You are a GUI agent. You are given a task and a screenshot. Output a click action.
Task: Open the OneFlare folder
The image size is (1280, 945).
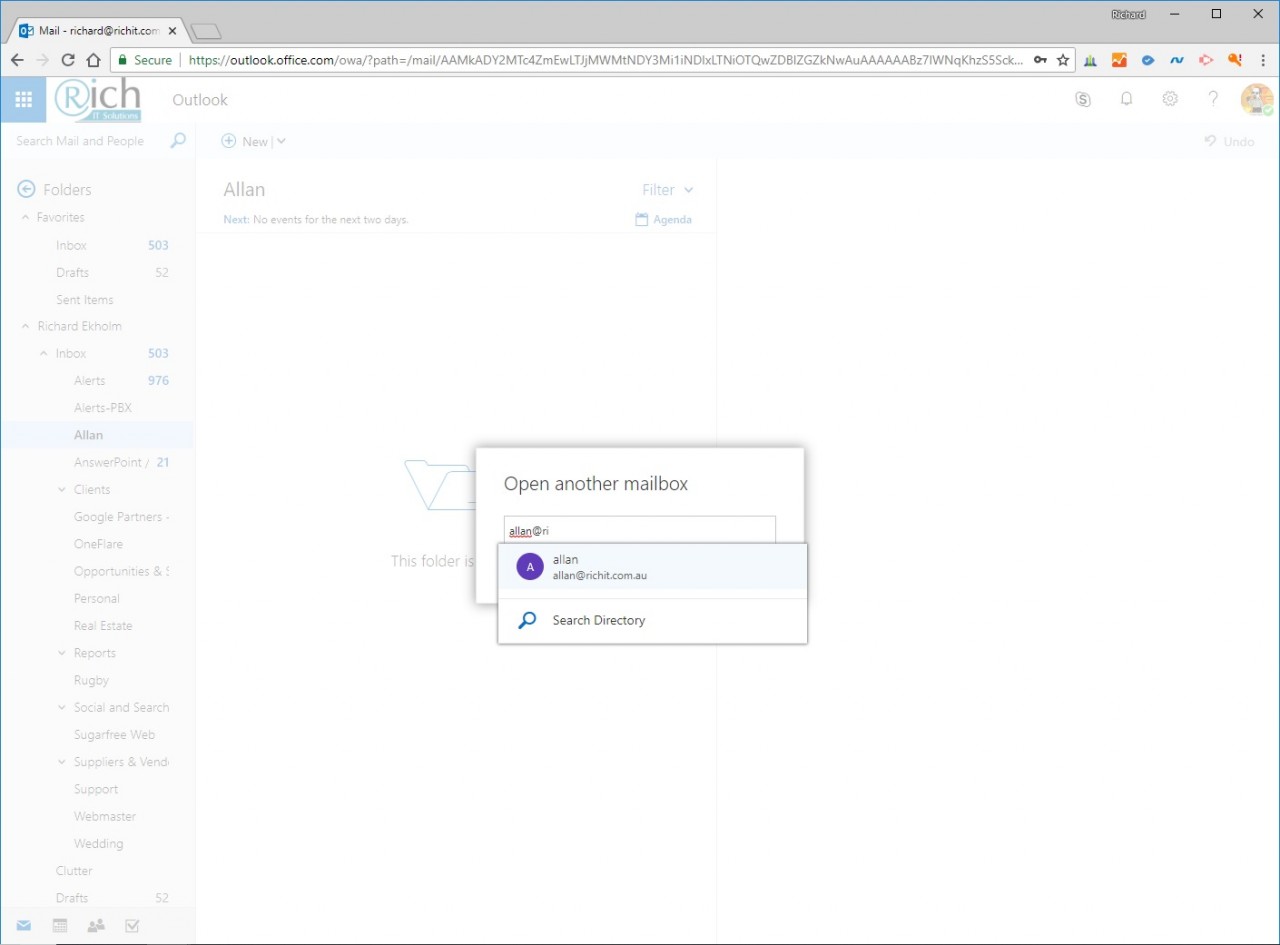click(x=97, y=544)
